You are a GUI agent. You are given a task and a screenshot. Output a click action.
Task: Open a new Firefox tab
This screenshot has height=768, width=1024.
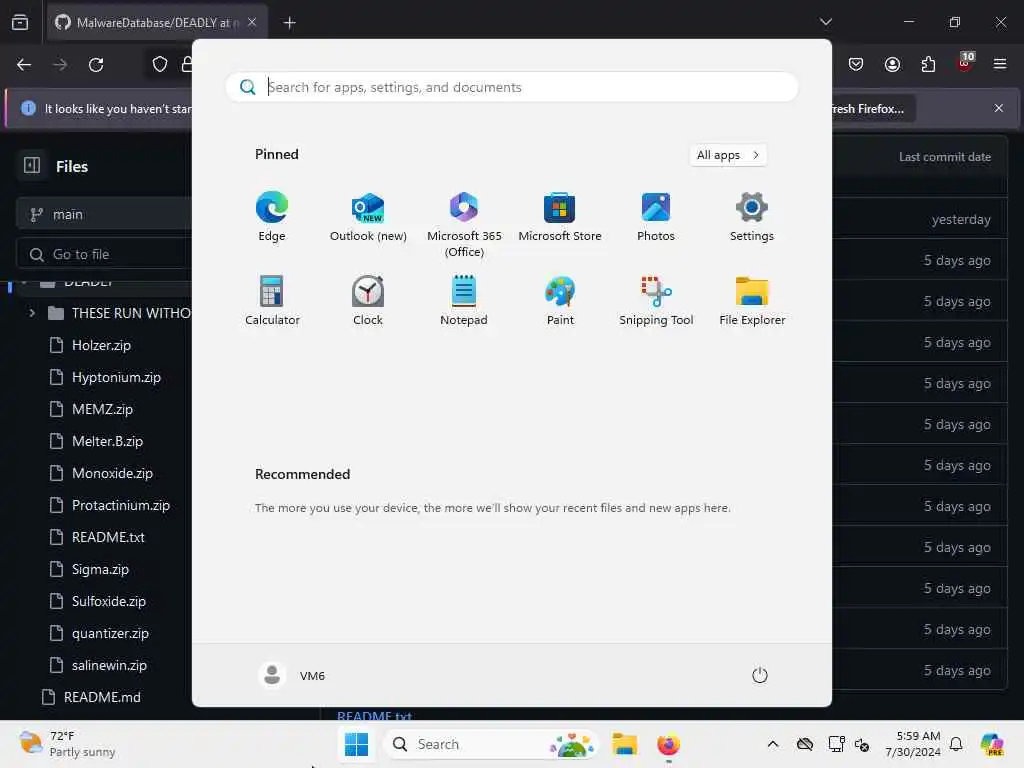coord(289,23)
